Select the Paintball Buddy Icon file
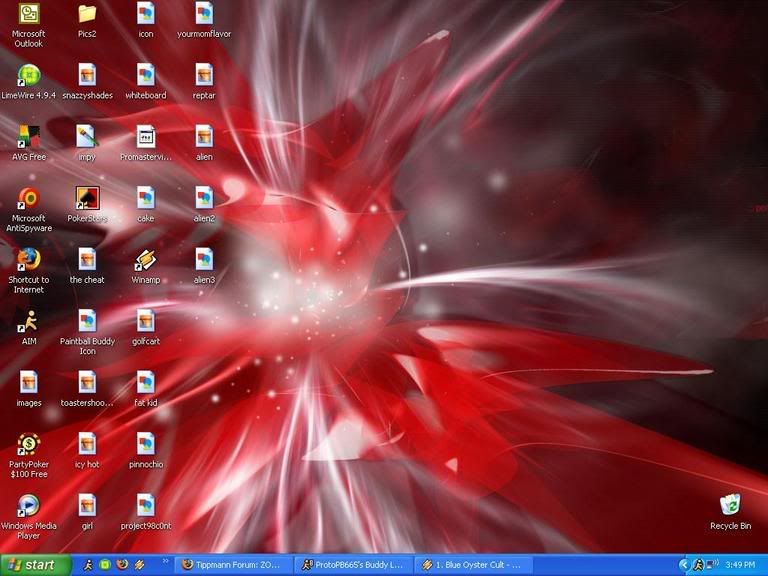 coord(87,322)
